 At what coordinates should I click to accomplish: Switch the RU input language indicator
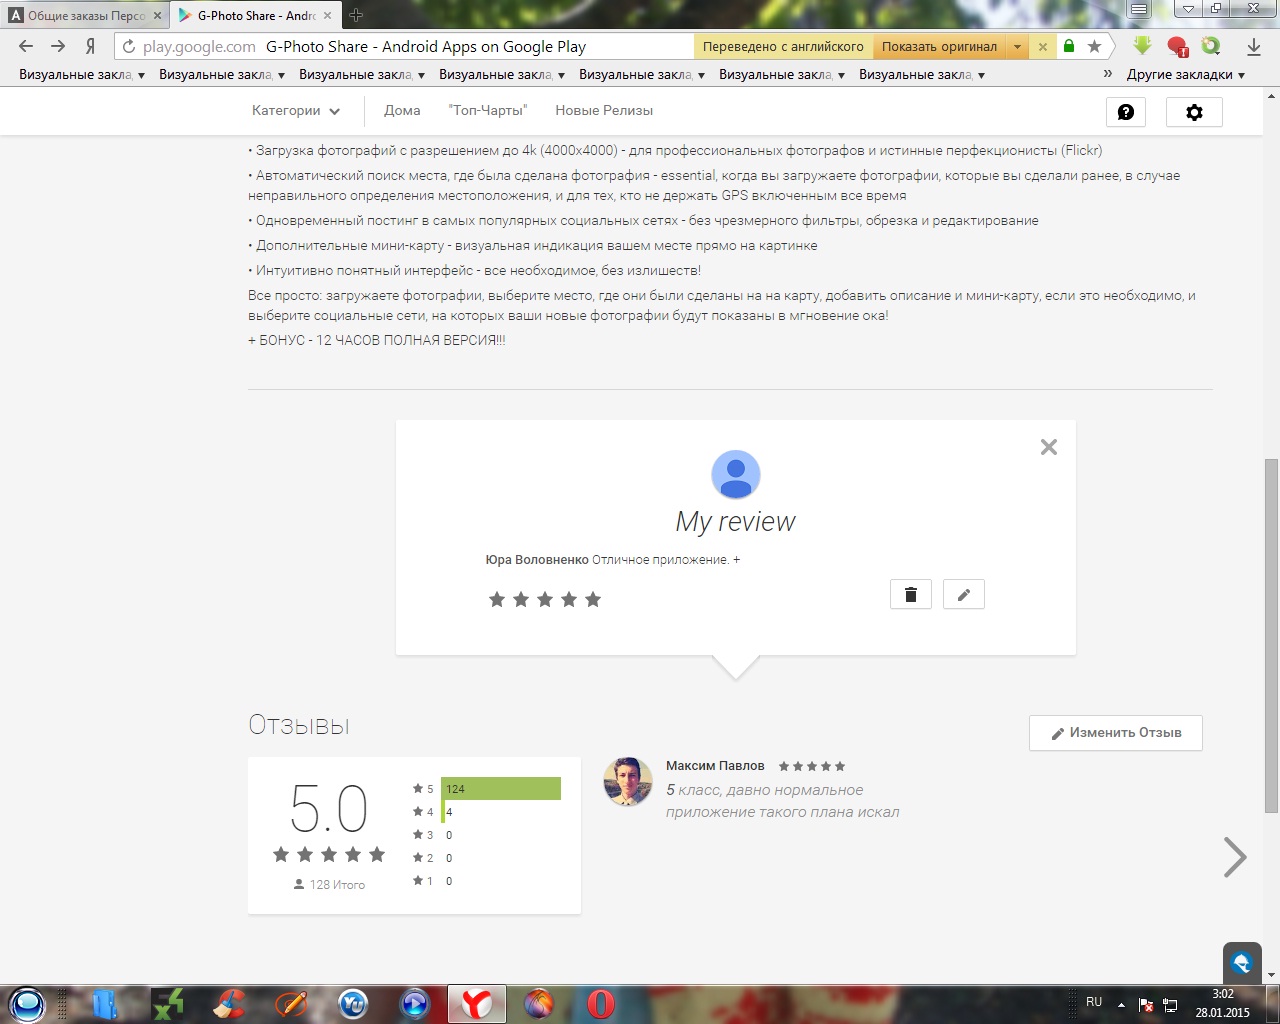[x=1094, y=1002]
